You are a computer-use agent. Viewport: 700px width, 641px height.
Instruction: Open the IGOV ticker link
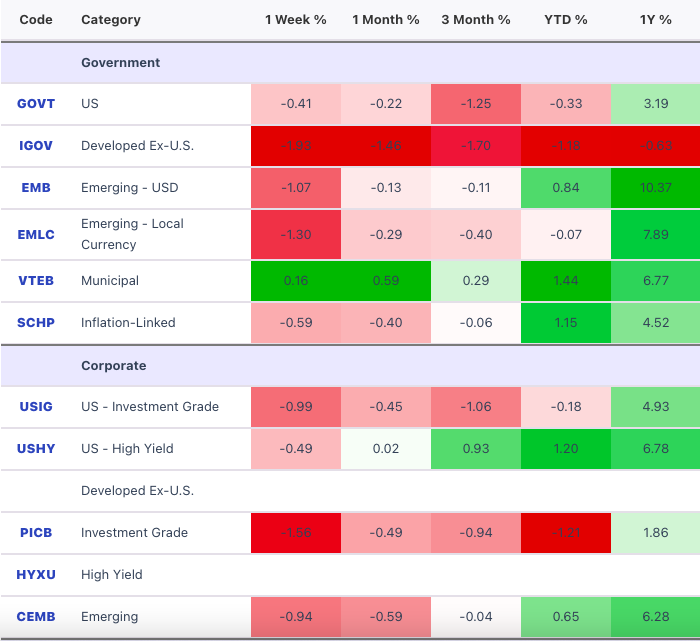tap(36, 146)
